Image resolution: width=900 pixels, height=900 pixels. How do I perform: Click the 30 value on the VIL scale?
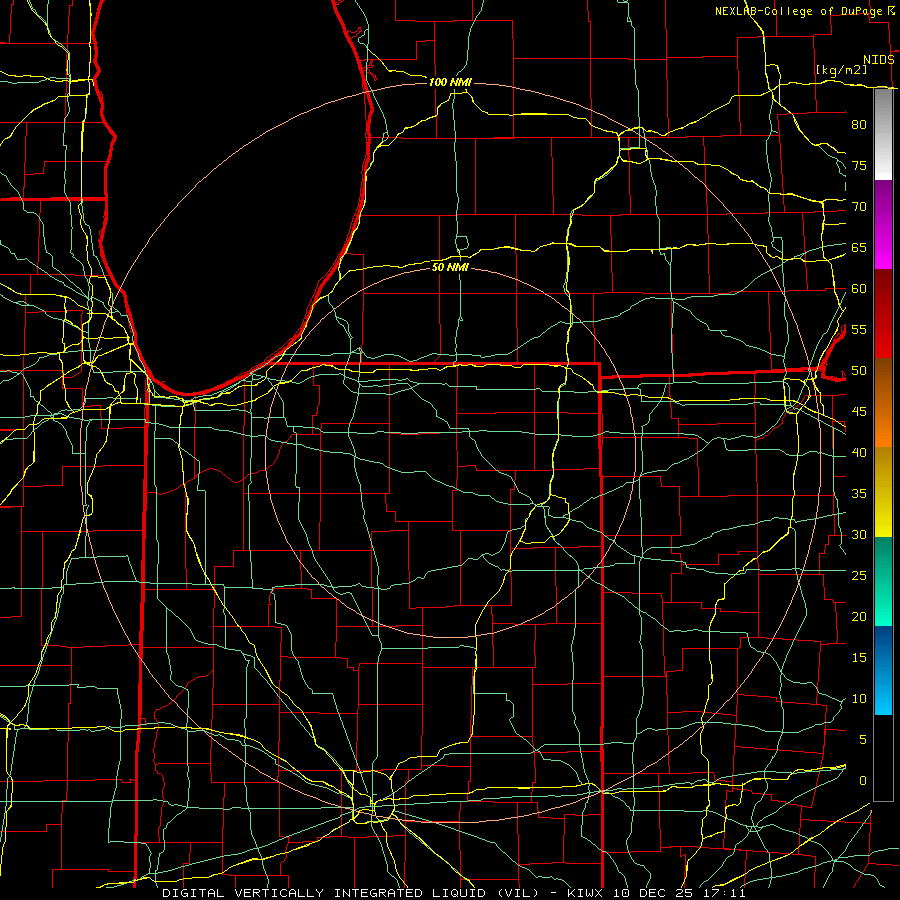(859, 534)
